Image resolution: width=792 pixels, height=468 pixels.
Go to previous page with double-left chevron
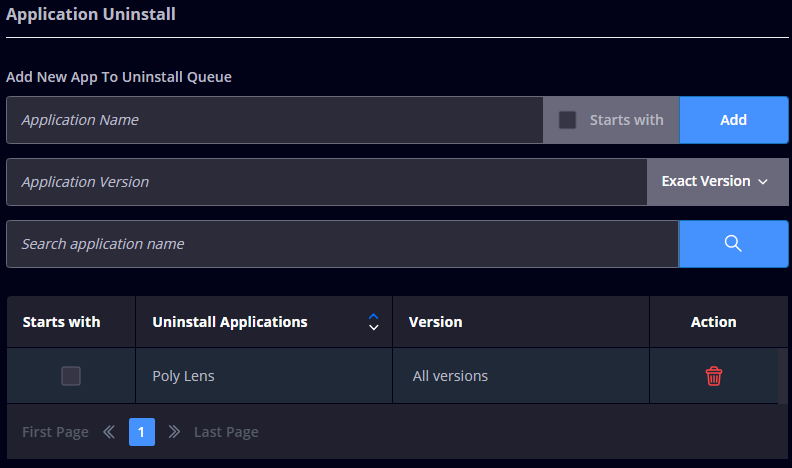coord(109,432)
